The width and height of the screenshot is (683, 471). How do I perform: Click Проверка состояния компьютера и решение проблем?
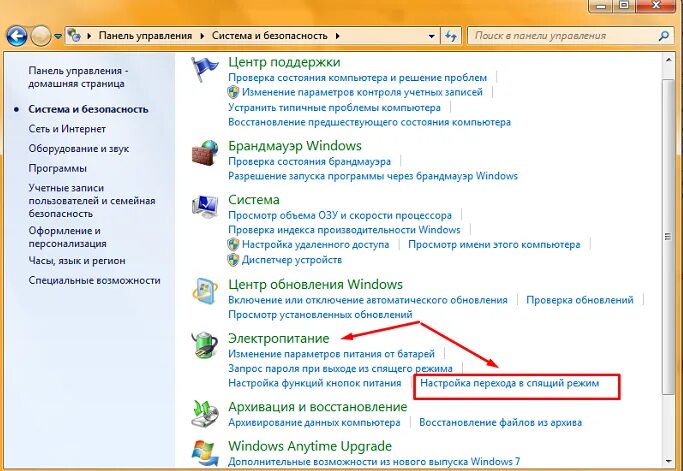pos(358,78)
